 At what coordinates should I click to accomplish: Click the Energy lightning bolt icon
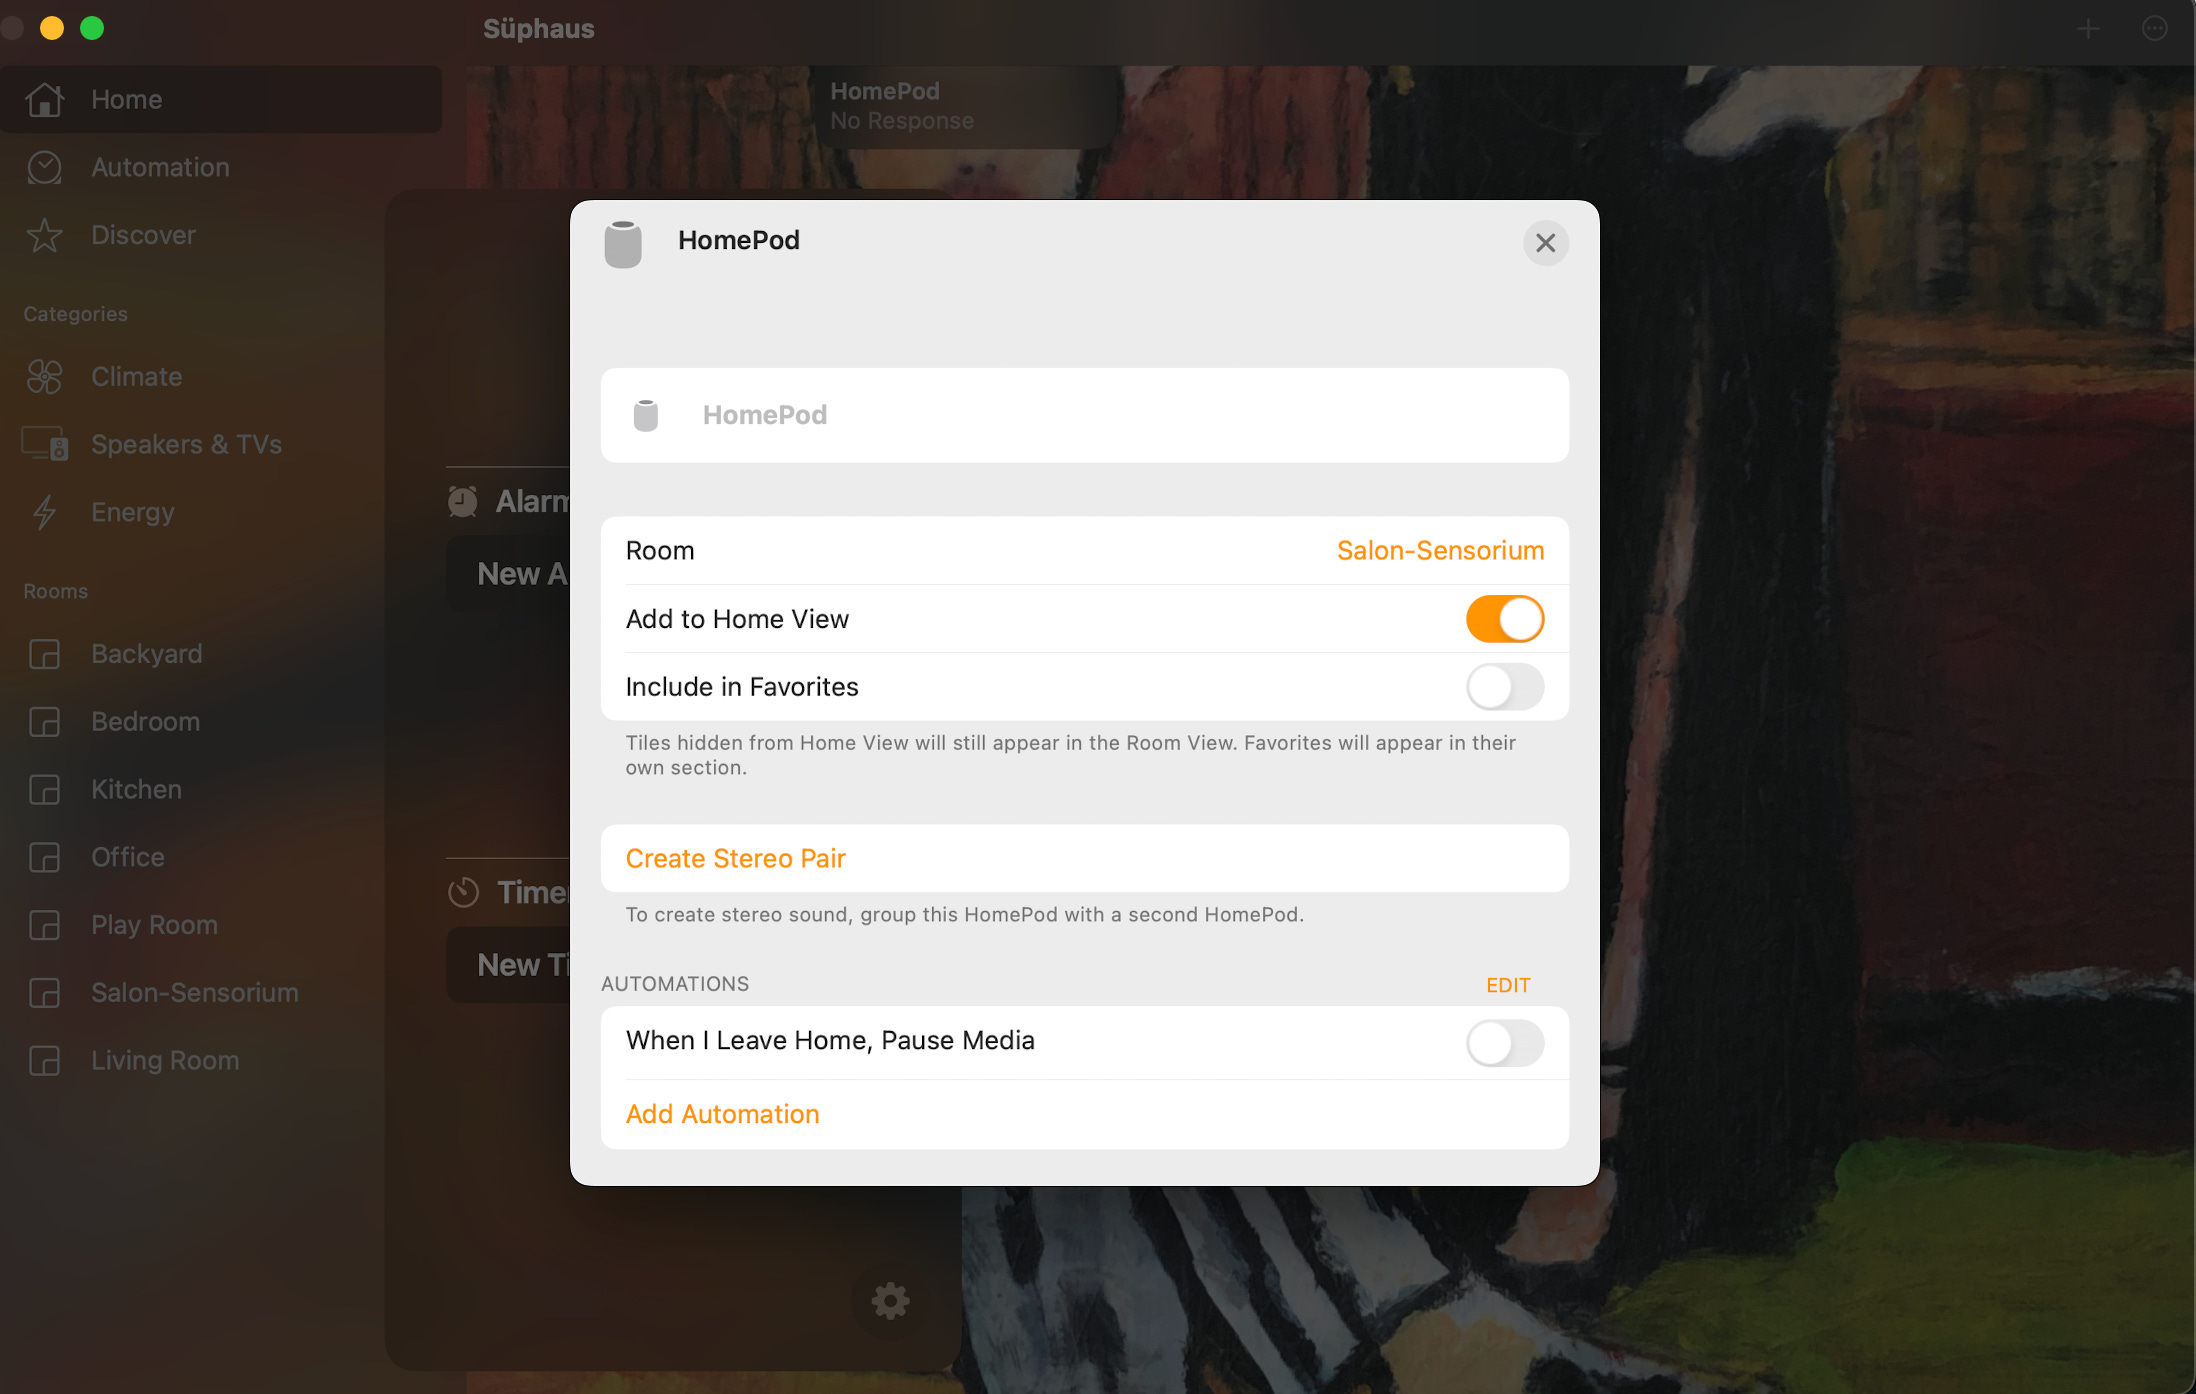(45, 513)
